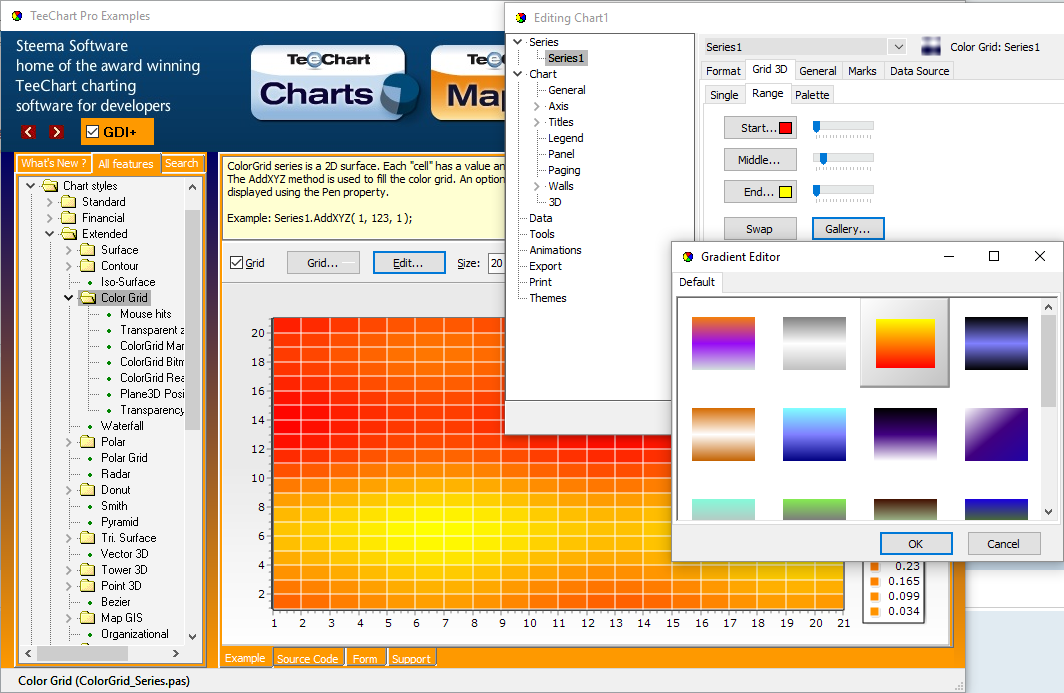The width and height of the screenshot is (1064, 693).
Task: Click the Standard folder icon
Action: point(69,202)
